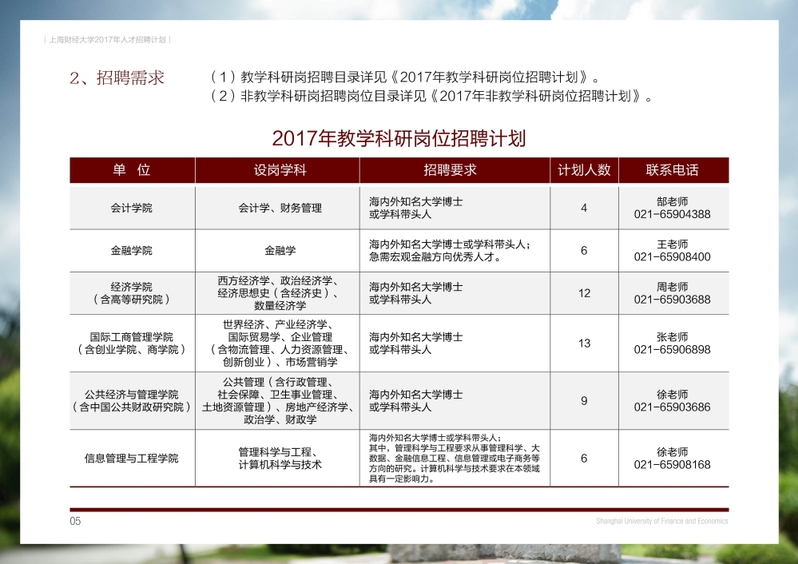This screenshot has width=798, height=564.
Task: Click 王老师 phone number 021-65908400
Action: click(672, 257)
